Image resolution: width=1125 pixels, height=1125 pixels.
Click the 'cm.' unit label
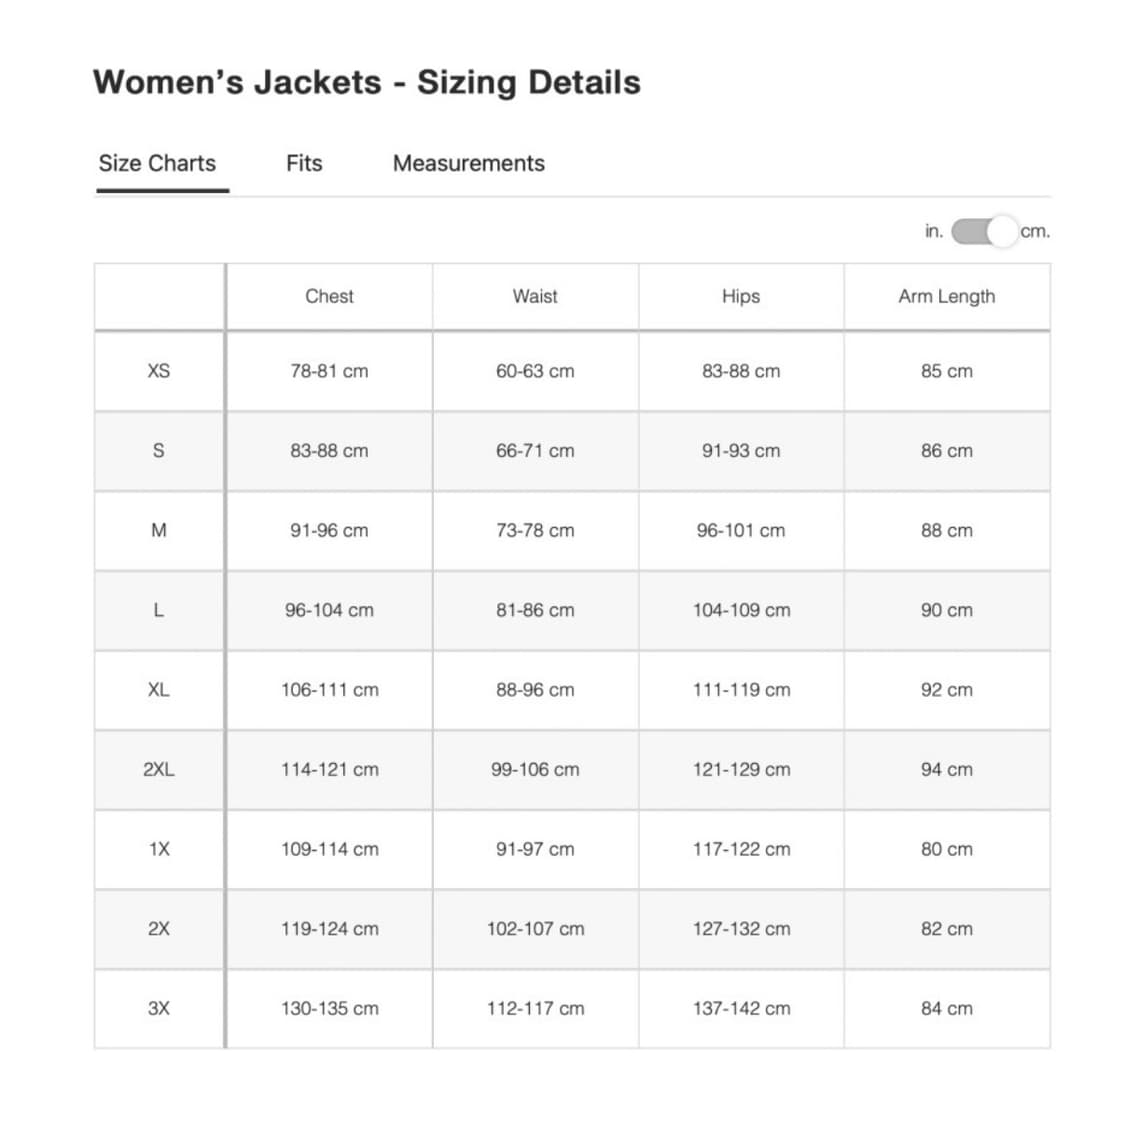[x=1035, y=232]
